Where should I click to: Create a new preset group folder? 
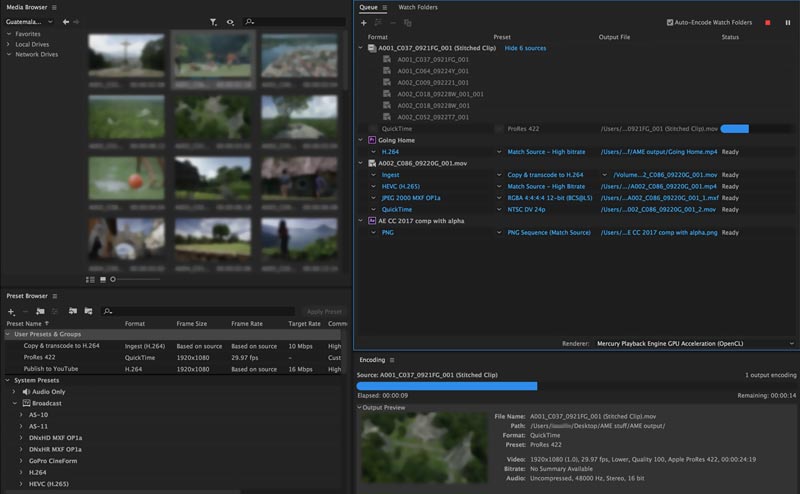(x=40, y=311)
